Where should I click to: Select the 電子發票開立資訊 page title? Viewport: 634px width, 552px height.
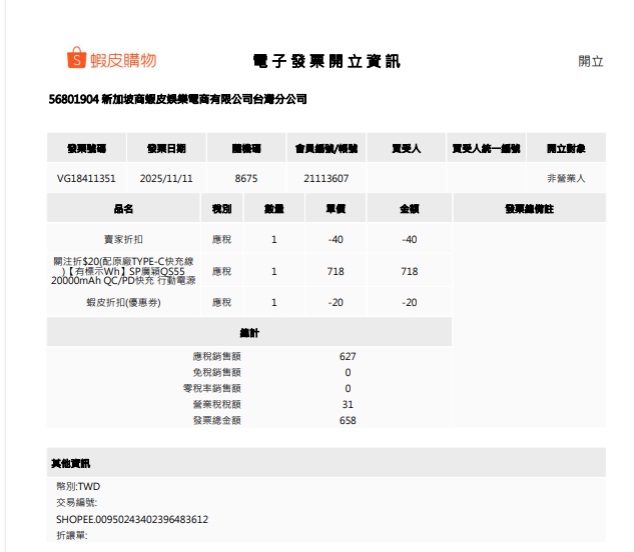pos(326,62)
